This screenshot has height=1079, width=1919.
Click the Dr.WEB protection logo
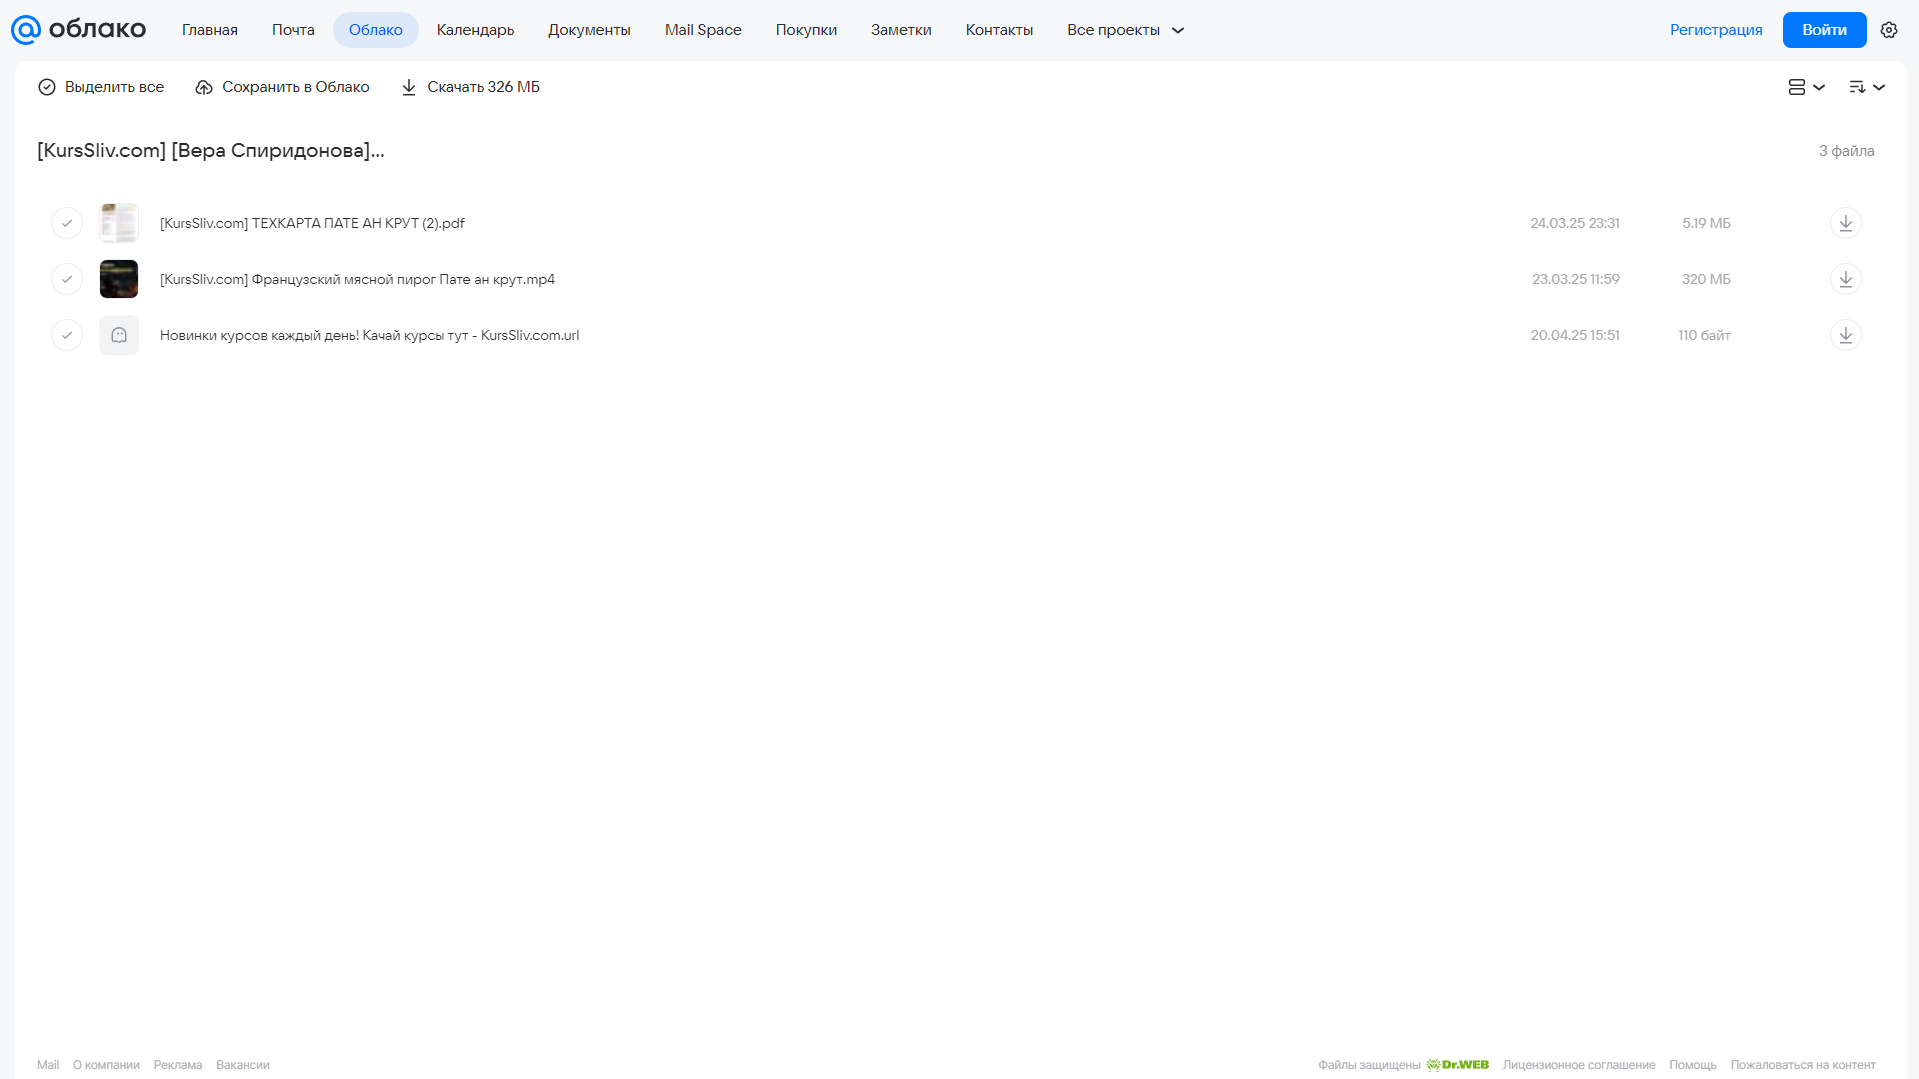[1457, 1064]
